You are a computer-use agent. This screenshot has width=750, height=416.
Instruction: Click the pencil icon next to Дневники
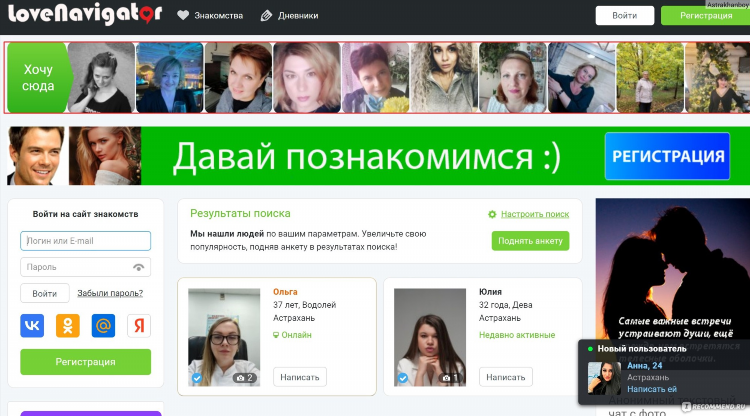(266, 16)
